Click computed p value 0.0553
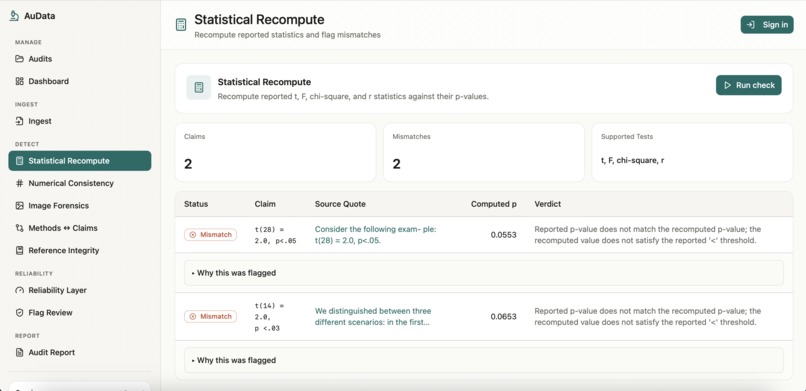Image resolution: width=806 pixels, height=391 pixels. [503, 235]
